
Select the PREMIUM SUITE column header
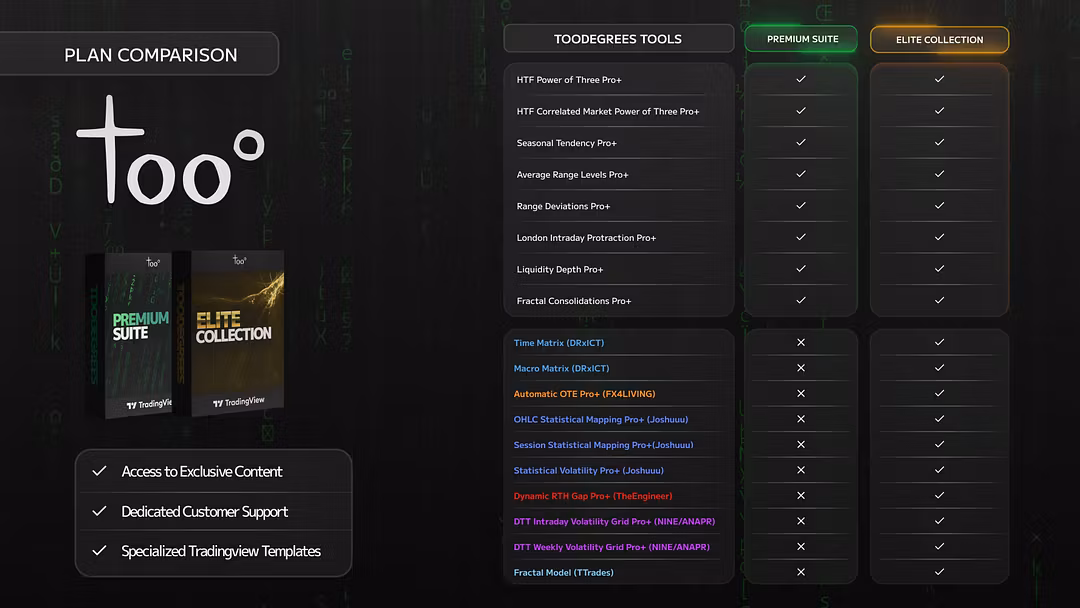click(x=801, y=39)
